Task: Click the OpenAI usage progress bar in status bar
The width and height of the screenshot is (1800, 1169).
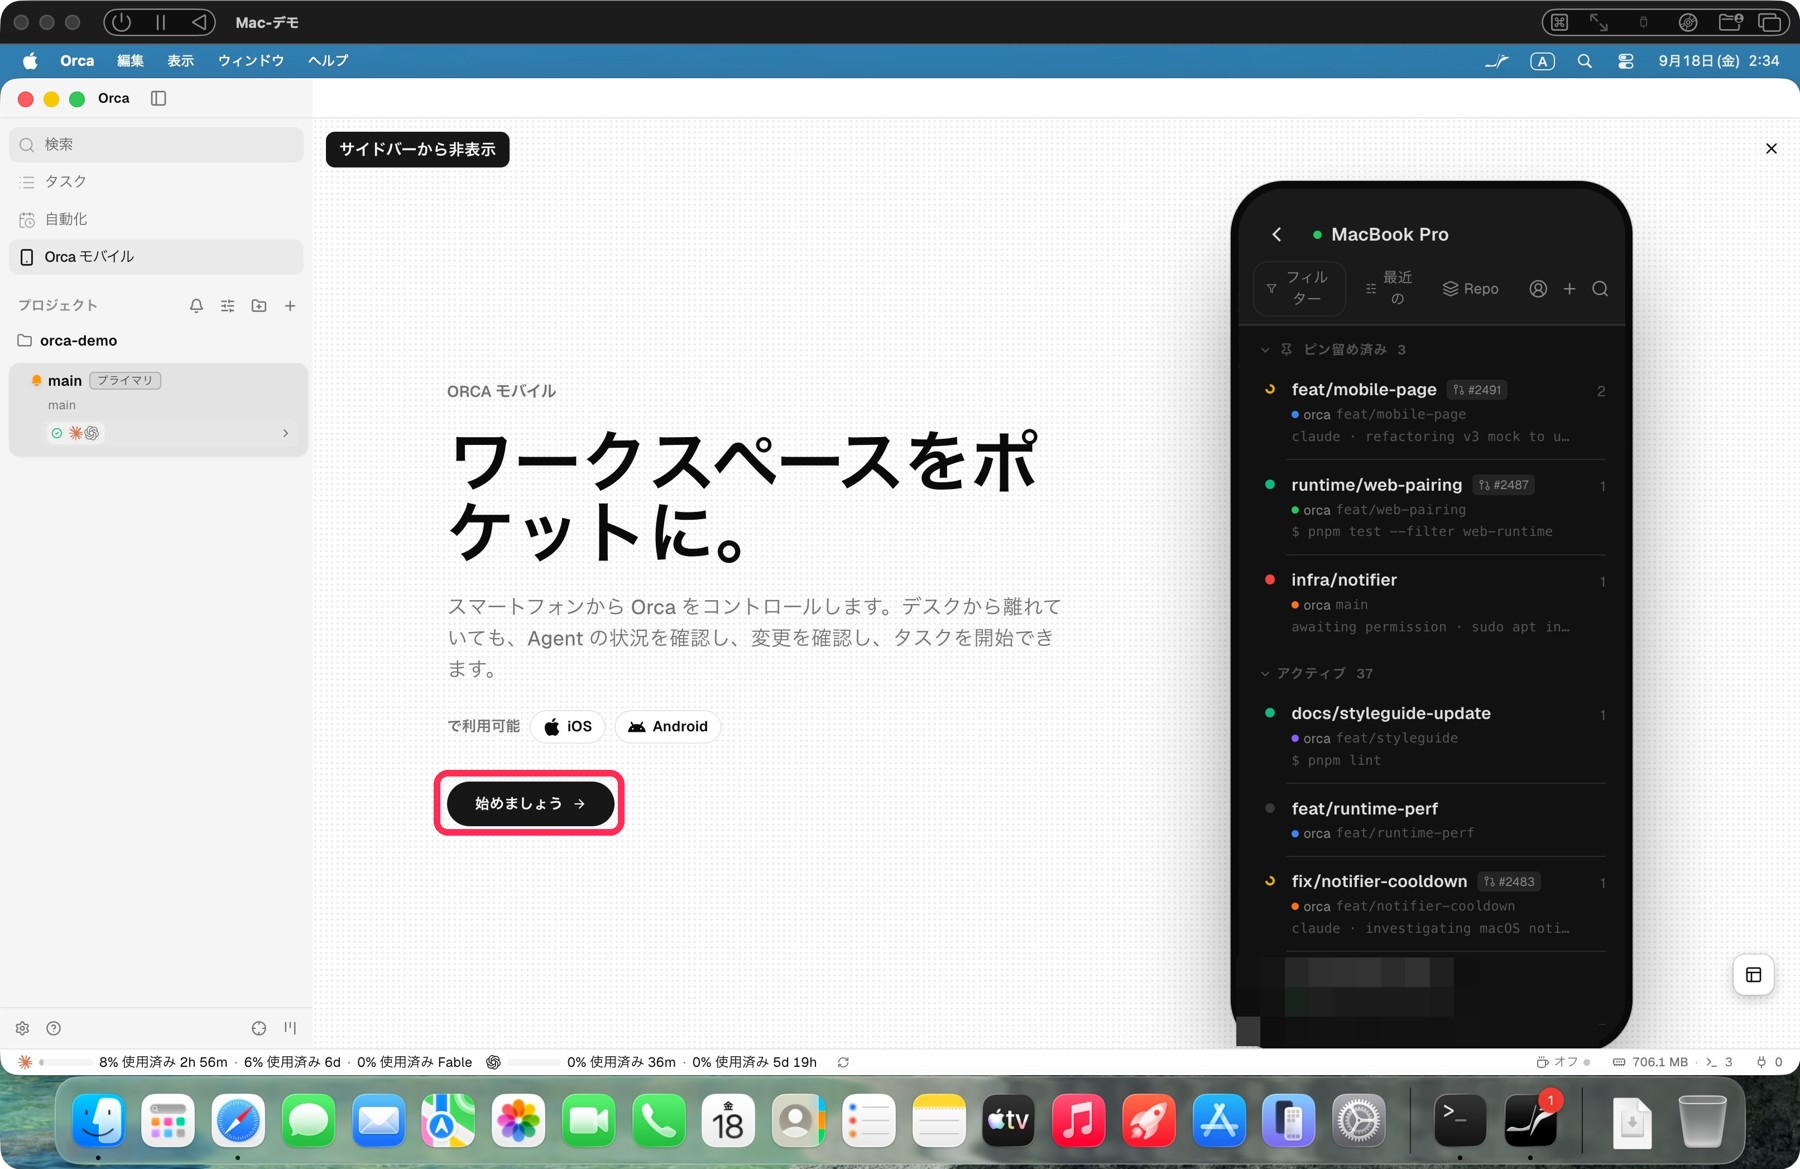Action: coord(533,1062)
